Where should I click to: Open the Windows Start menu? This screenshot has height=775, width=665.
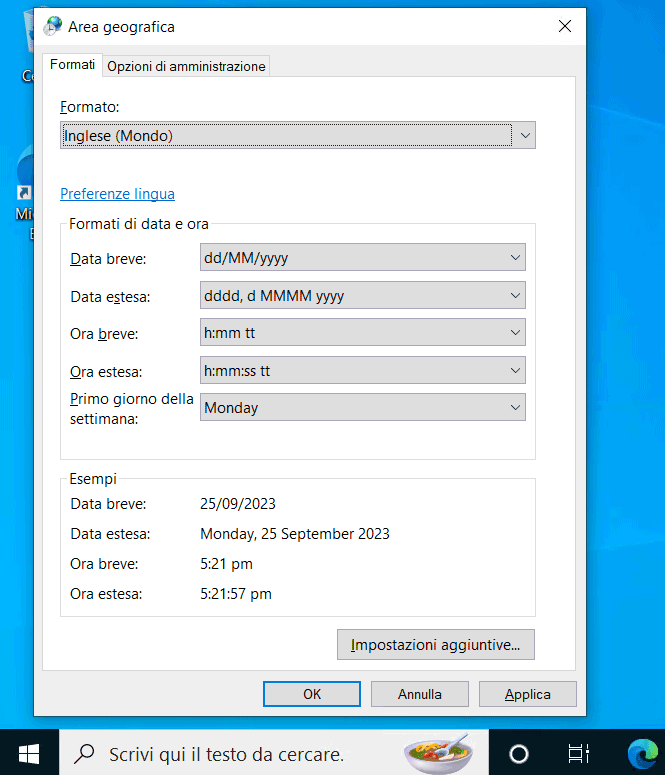click(x=29, y=753)
